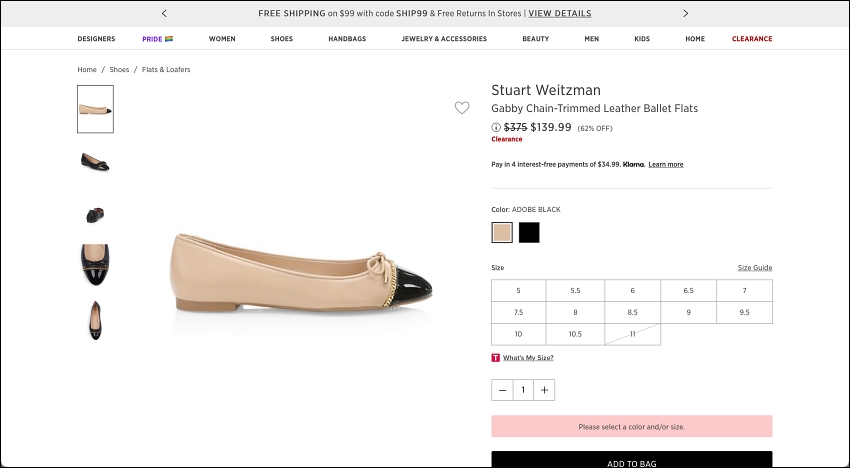The height and width of the screenshot is (468, 850).
Task: Select size 5
Action: 519,291
